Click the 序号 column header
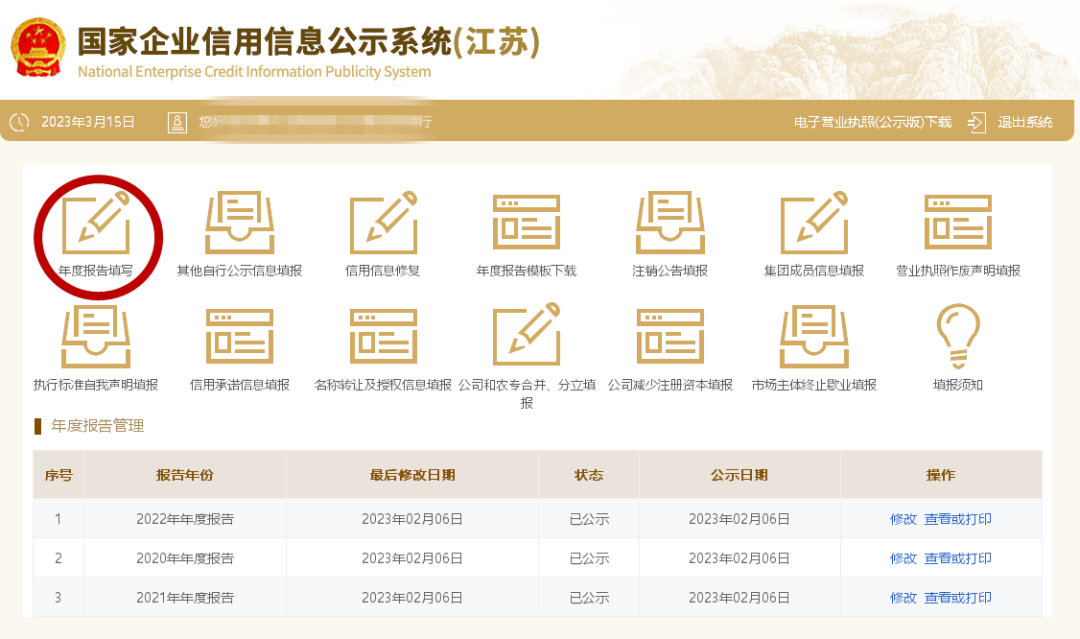This screenshot has width=1080, height=639. tap(59, 475)
